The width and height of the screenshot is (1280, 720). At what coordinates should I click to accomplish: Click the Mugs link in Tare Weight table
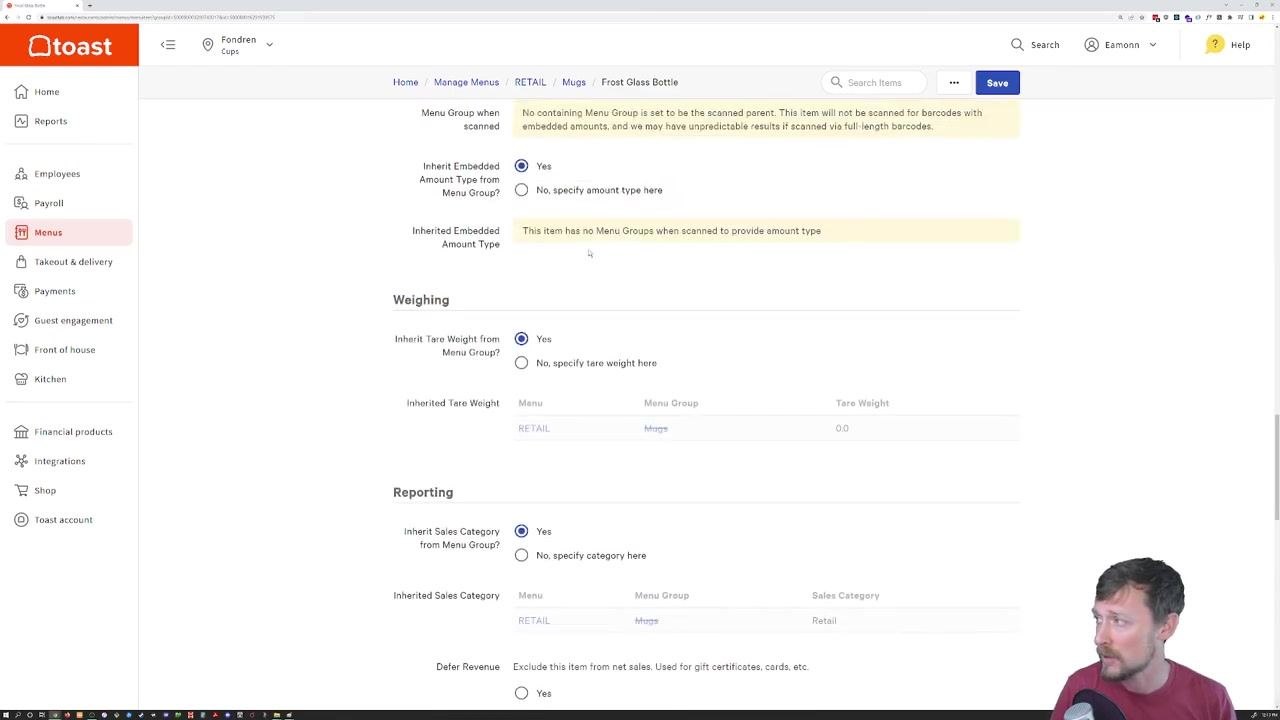(x=656, y=428)
